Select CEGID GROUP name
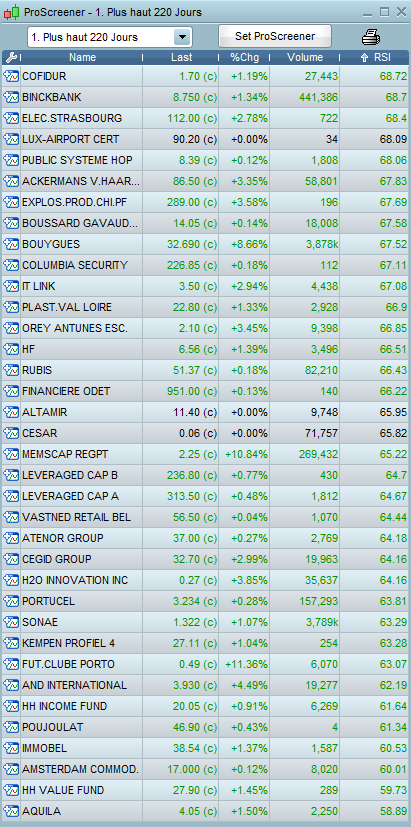The height and width of the screenshot is (827, 411). [x=56, y=559]
